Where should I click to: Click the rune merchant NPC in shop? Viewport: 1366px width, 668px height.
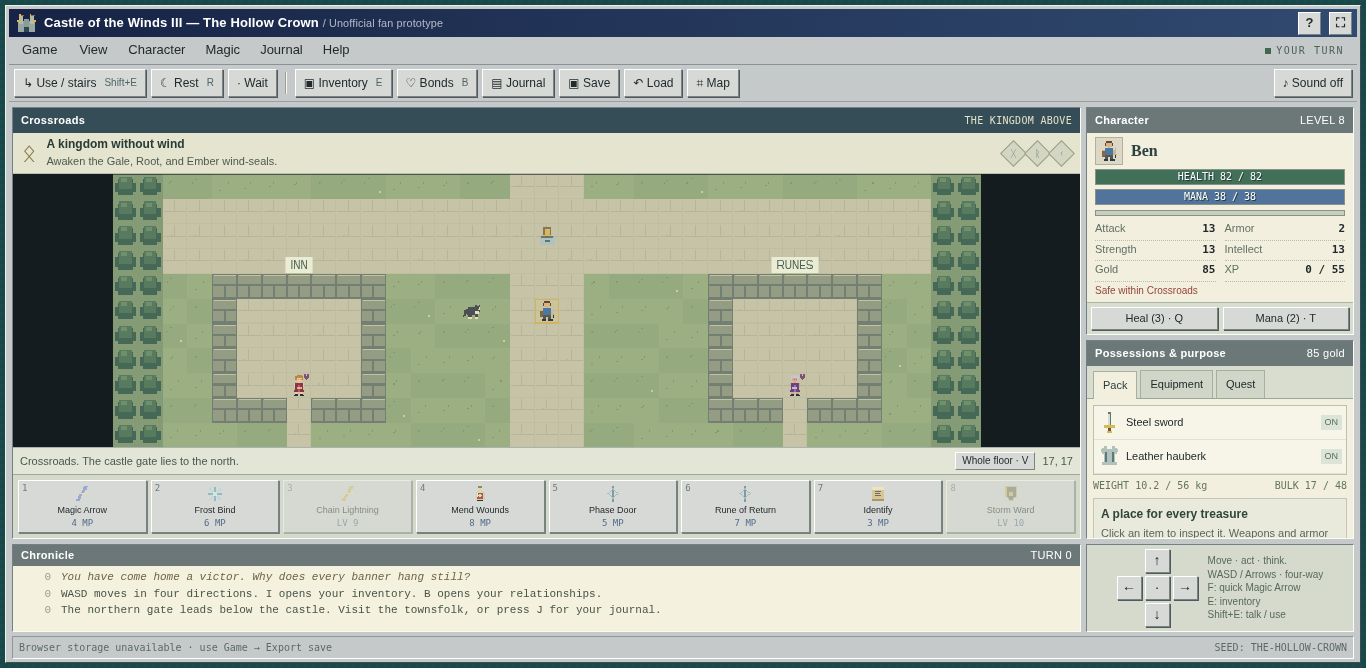tap(795, 385)
